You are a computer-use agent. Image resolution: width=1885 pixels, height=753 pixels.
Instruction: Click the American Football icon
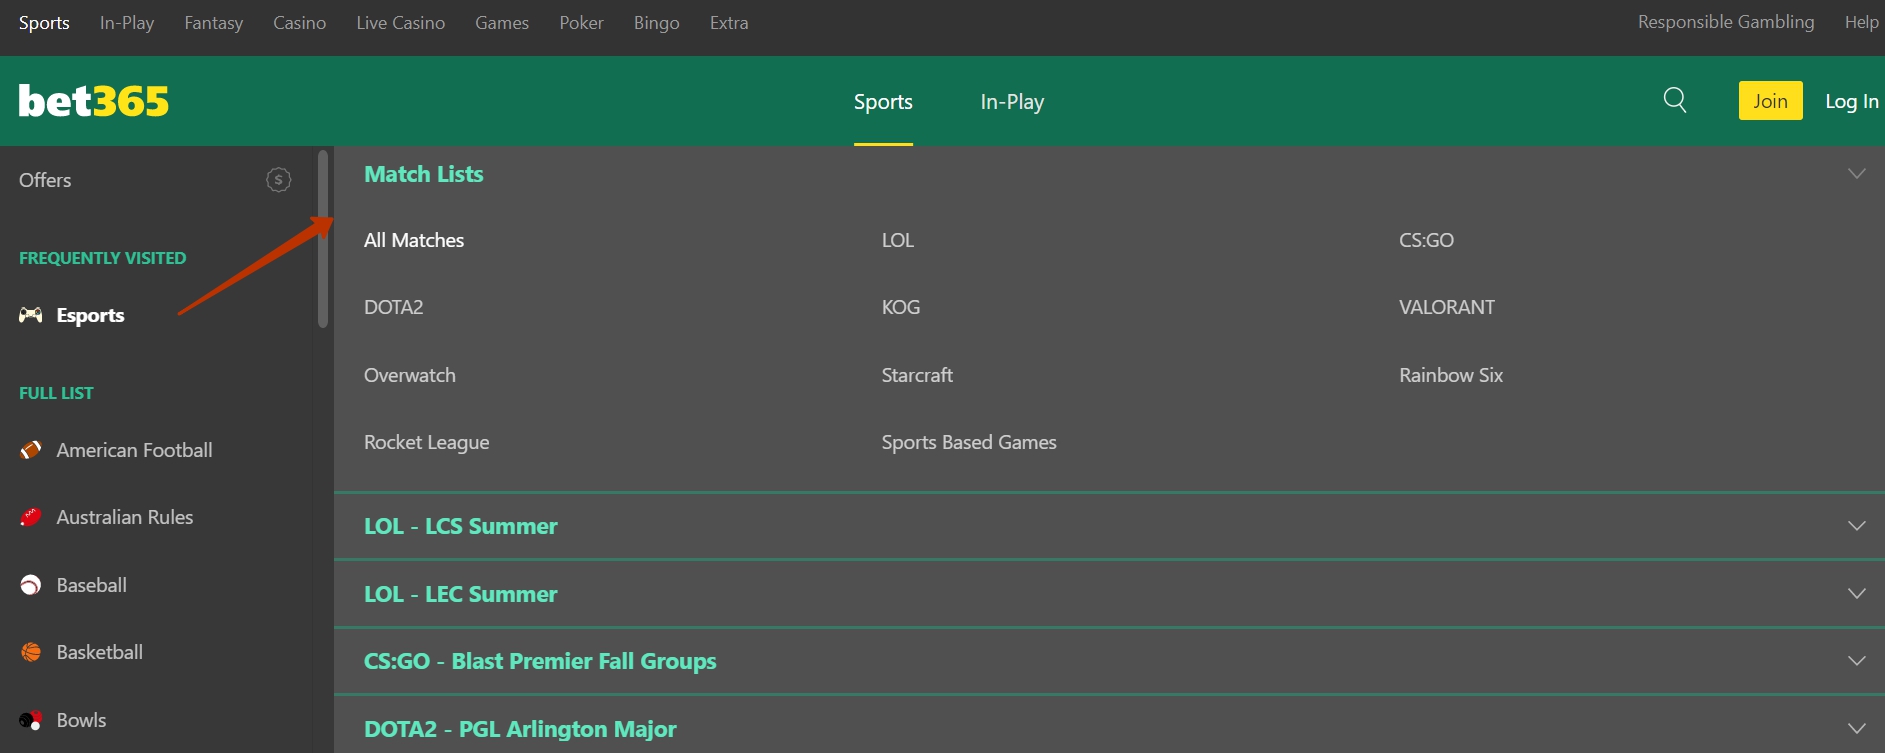(x=31, y=450)
